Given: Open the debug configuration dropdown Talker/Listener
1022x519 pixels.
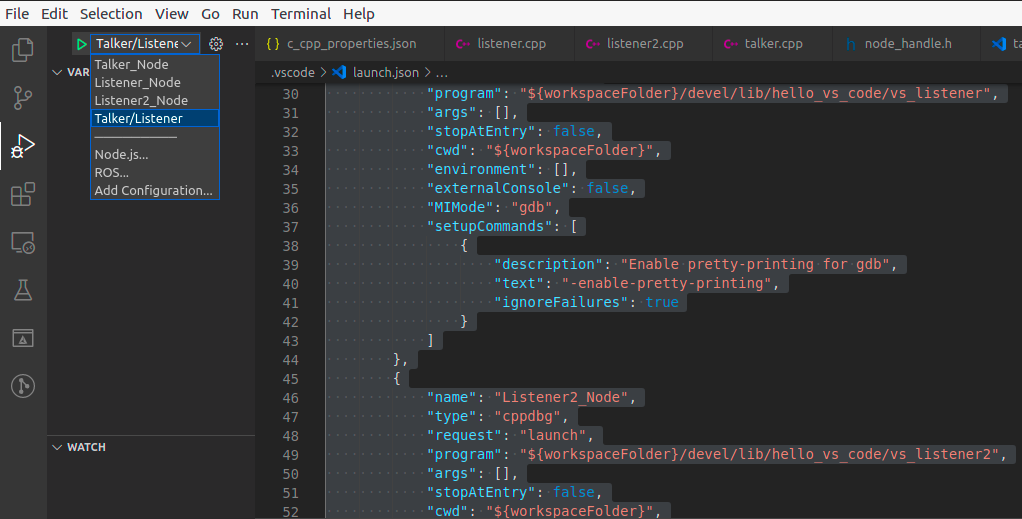Looking at the screenshot, I should [x=145, y=44].
